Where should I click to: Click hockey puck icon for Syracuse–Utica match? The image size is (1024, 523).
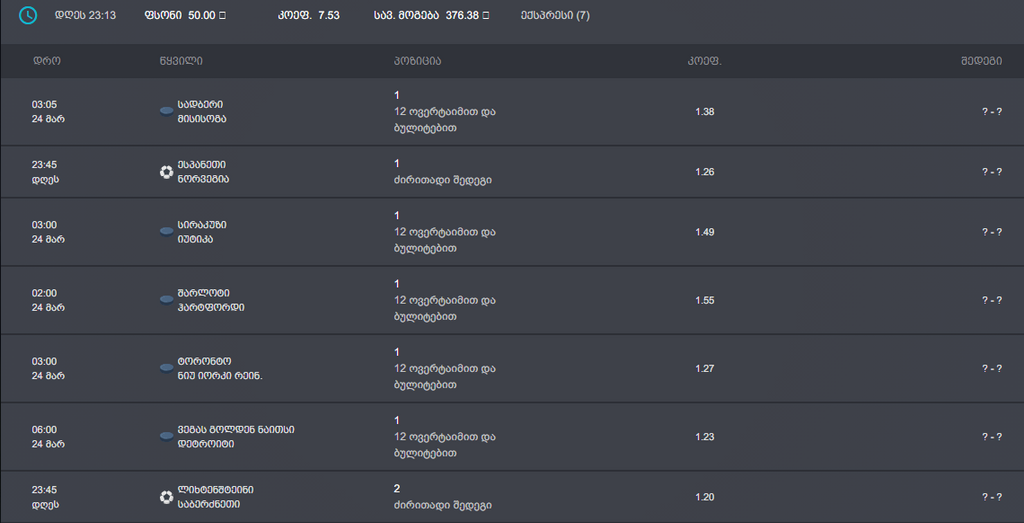(166, 232)
